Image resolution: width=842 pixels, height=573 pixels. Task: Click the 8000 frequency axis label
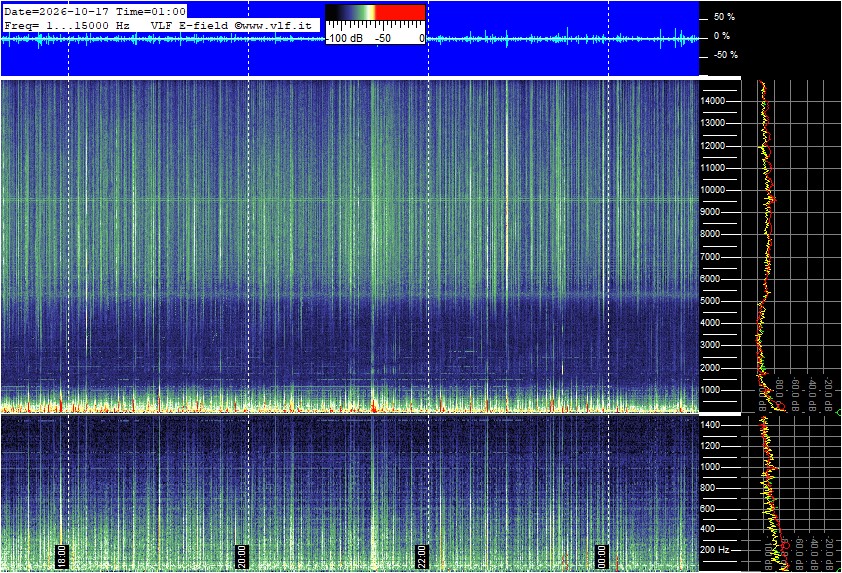tap(710, 234)
